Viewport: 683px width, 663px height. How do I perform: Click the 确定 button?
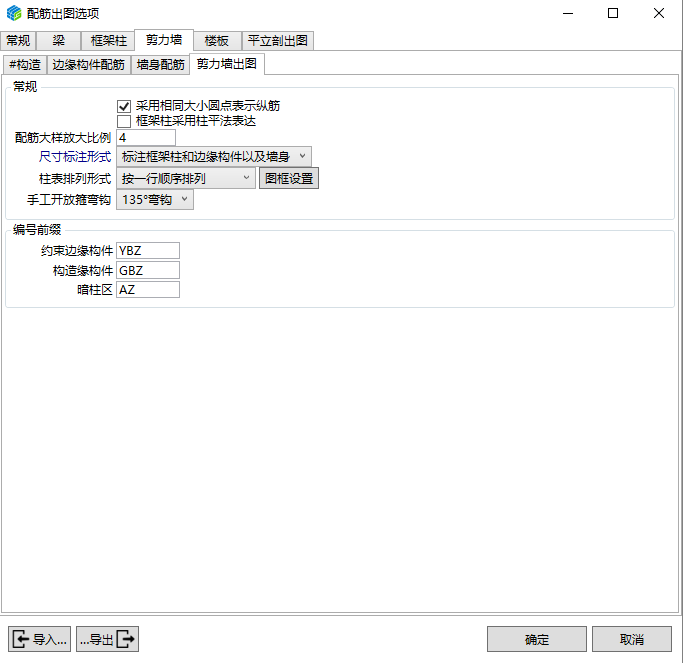click(537, 639)
